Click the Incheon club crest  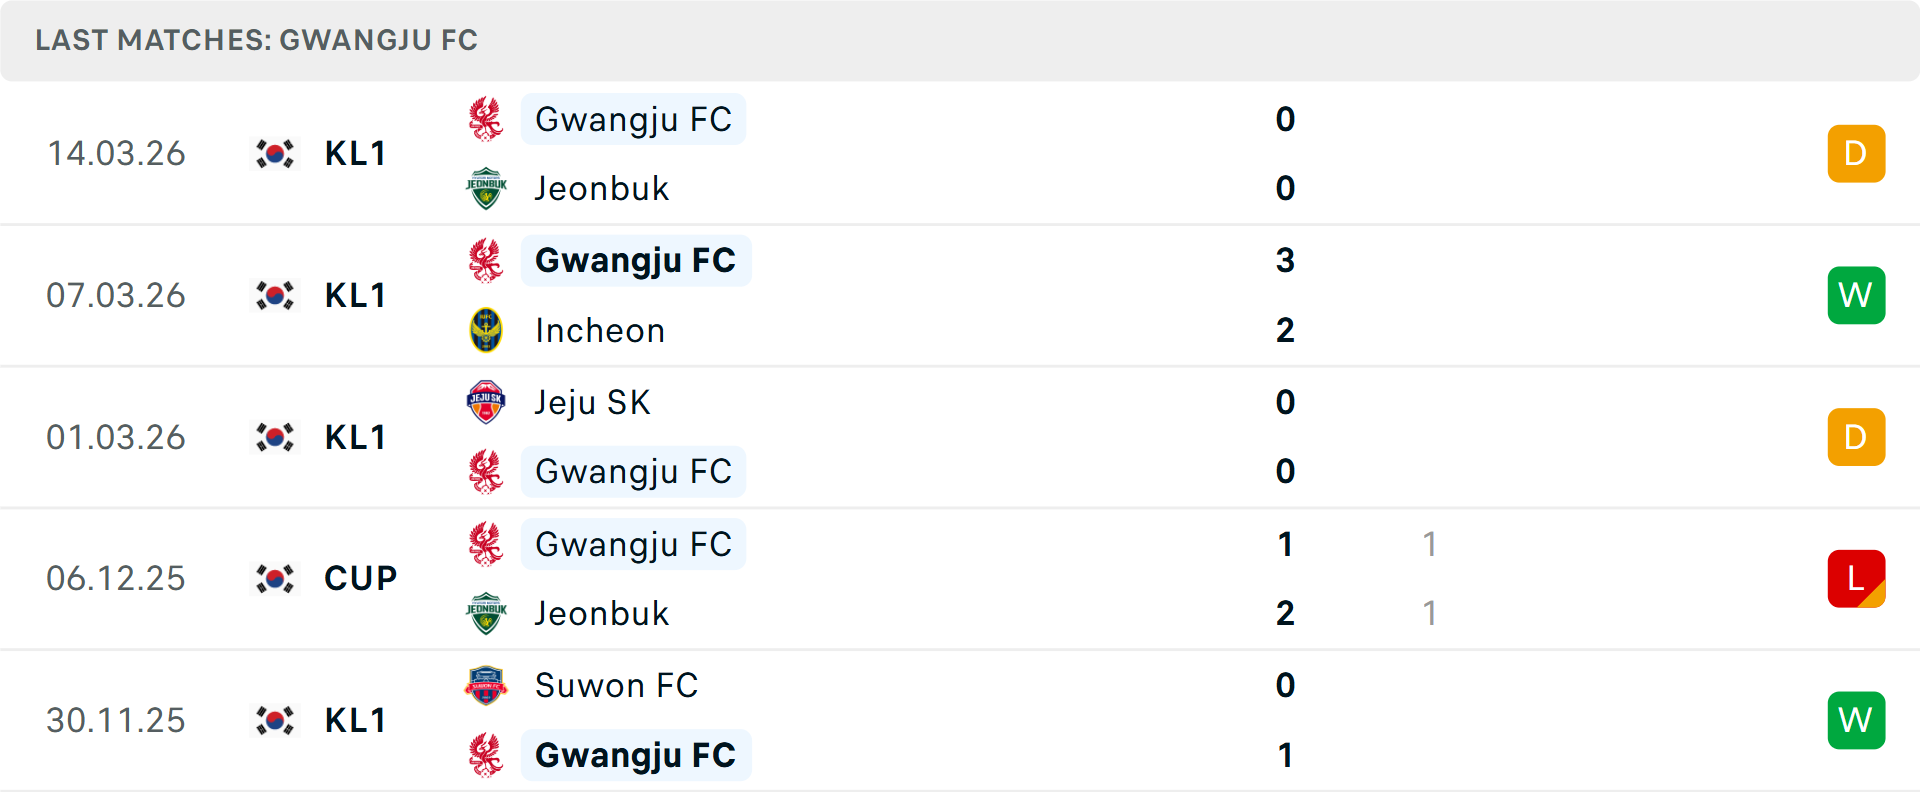click(486, 330)
